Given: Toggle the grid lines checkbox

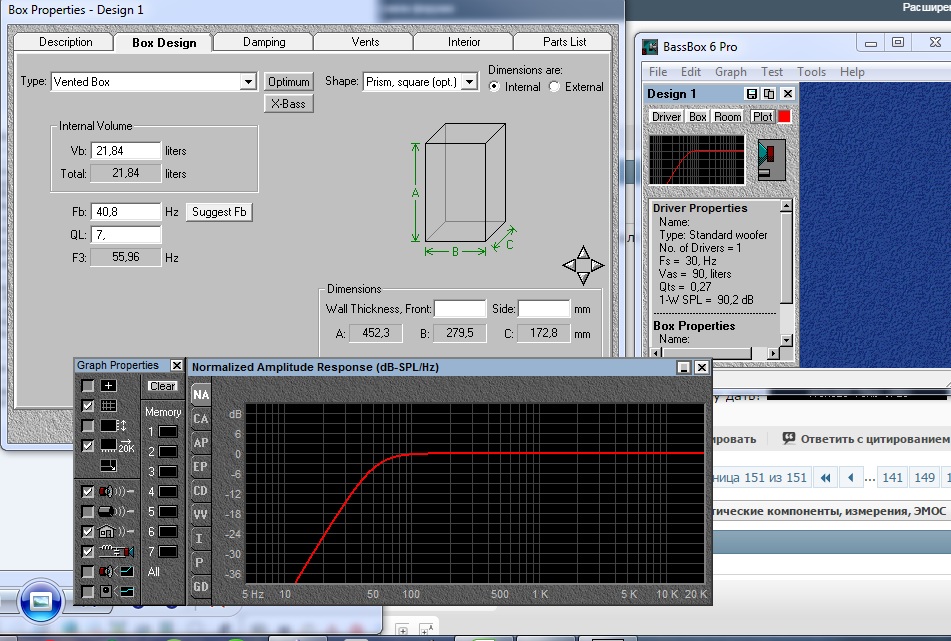Looking at the screenshot, I should point(88,406).
